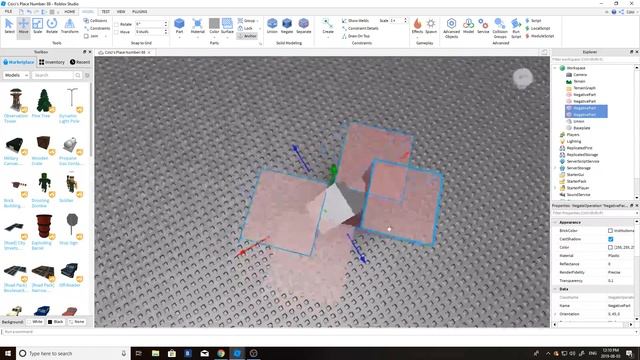640x360 pixels.
Task: Click the Group parts button
Action: pyautogui.click(x=247, y=20)
